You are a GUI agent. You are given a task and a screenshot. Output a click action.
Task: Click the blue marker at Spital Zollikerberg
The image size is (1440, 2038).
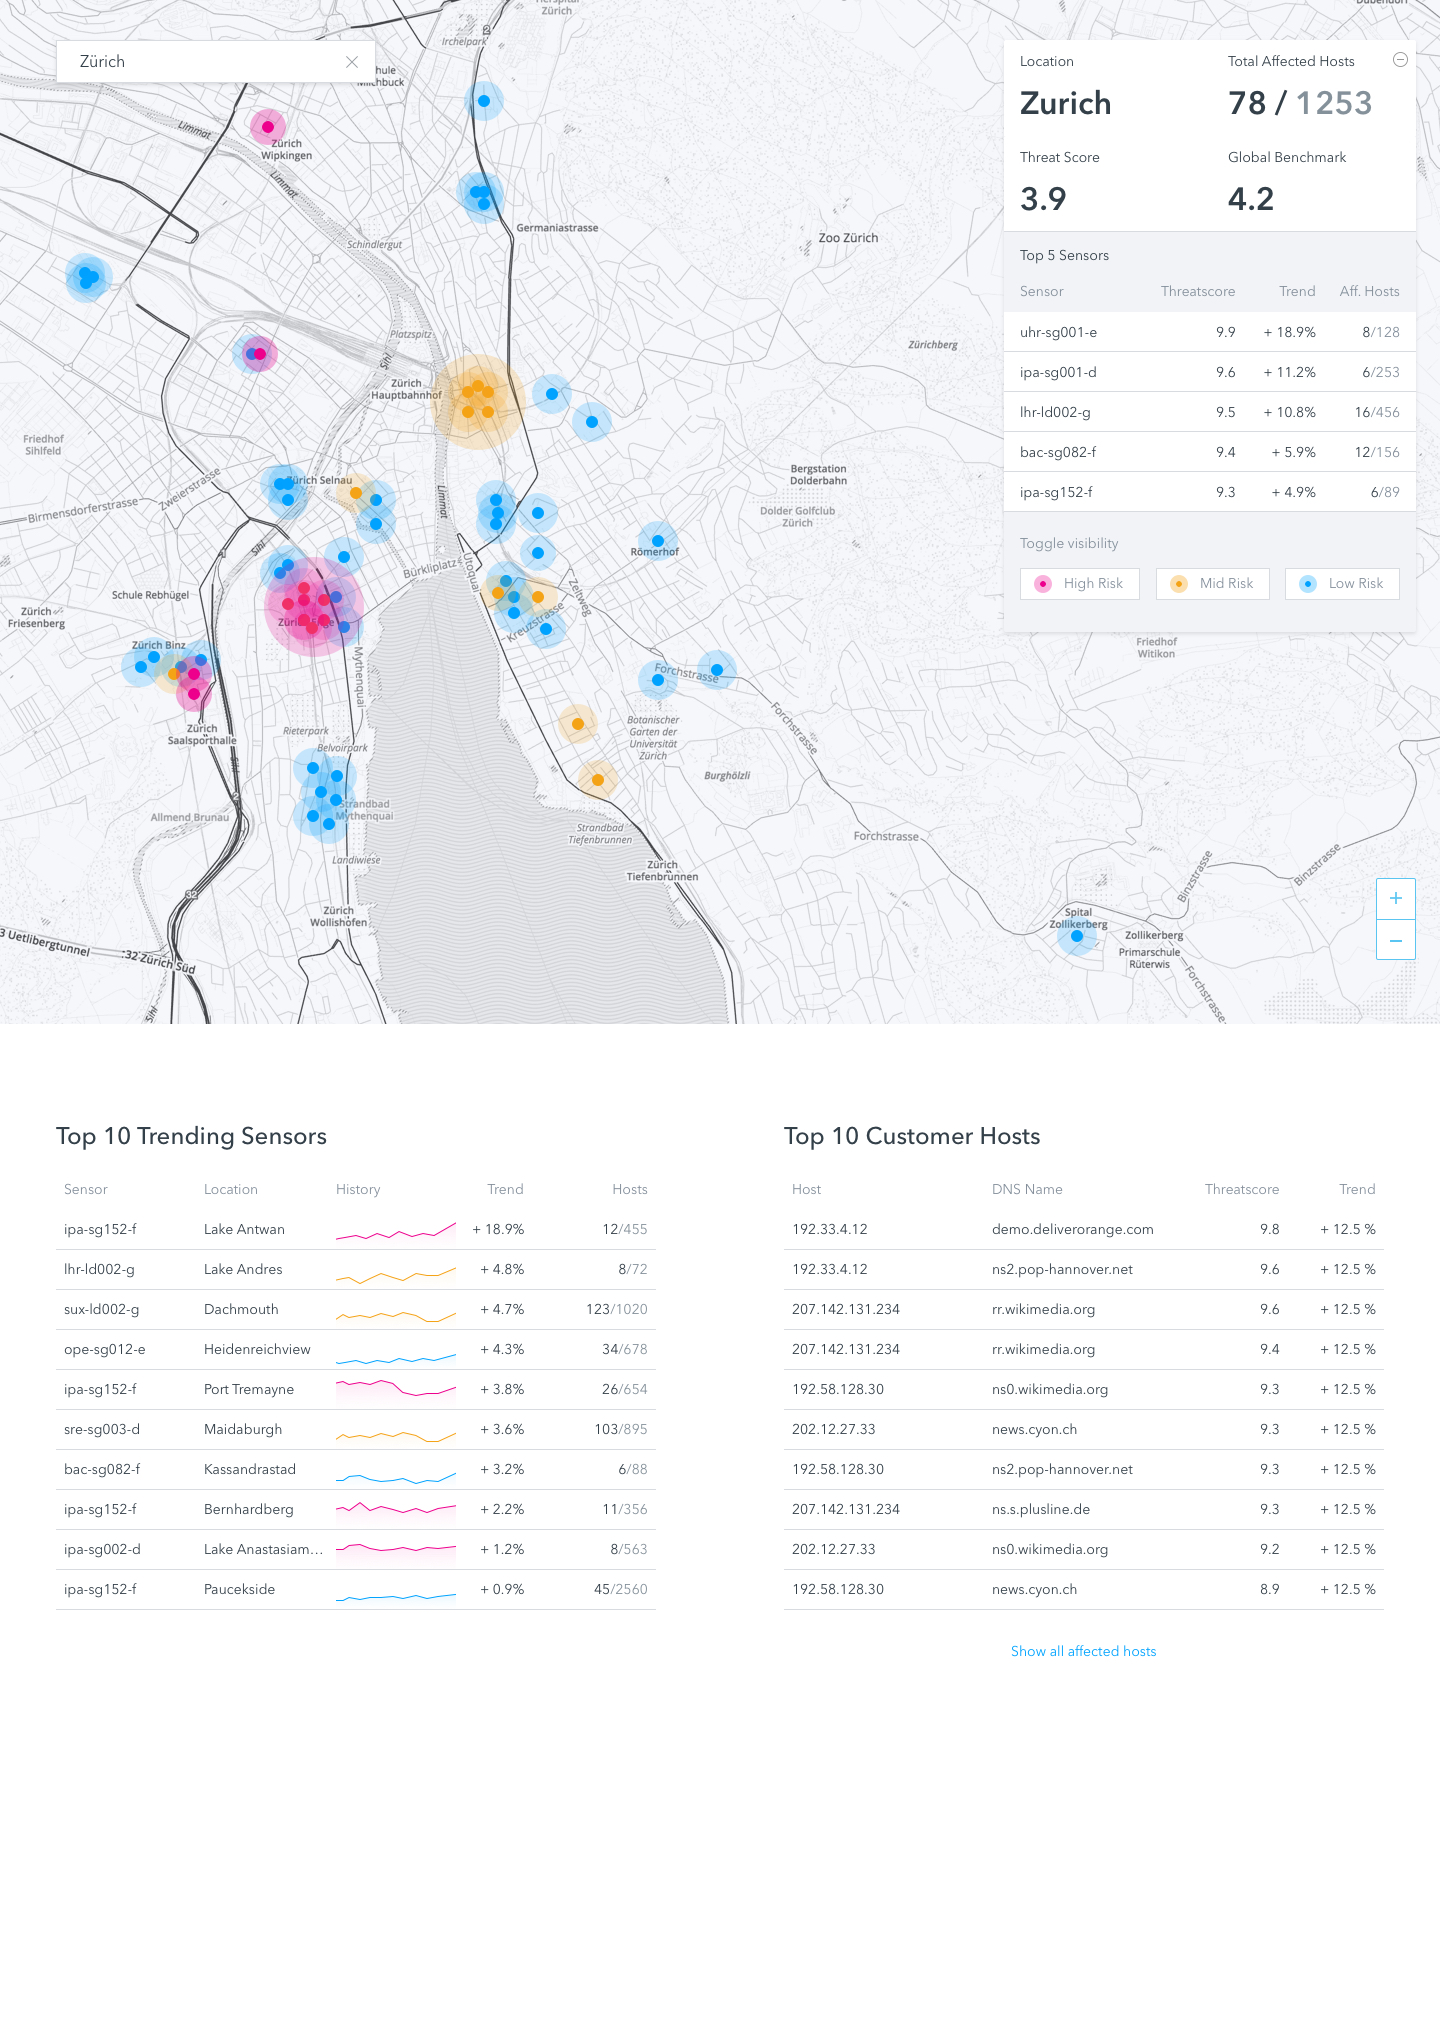coord(1077,937)
